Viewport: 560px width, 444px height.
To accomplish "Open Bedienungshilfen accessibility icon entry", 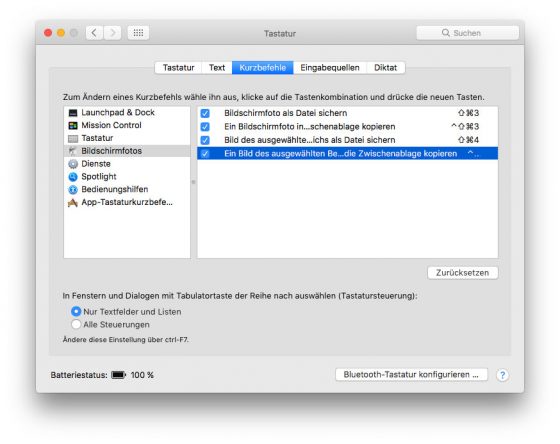I will tap(73, 190).
